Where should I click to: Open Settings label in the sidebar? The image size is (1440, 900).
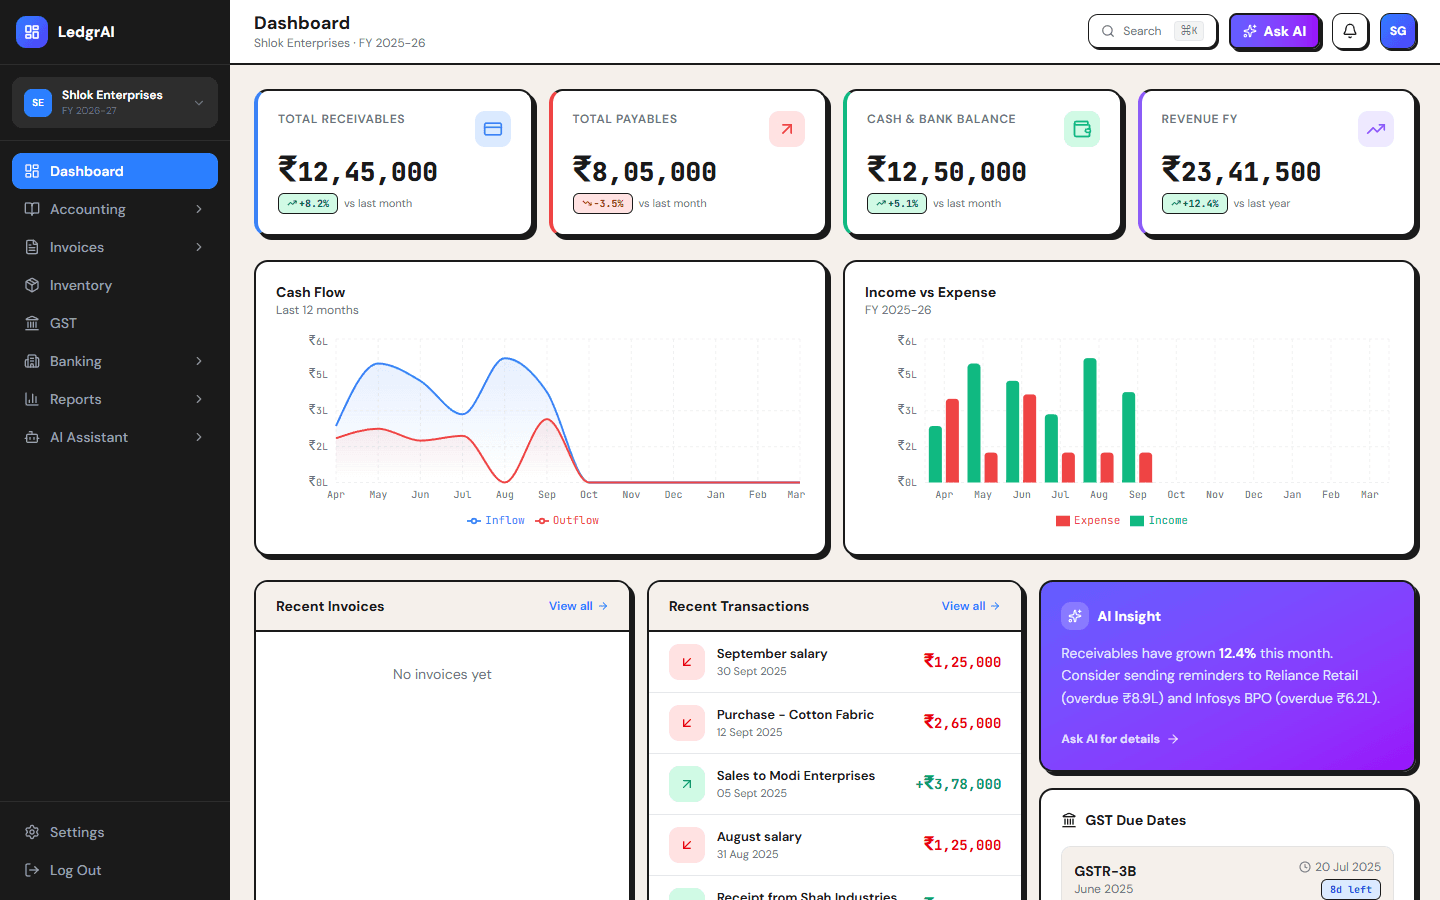pyautogui.click(x=77, y=832)
